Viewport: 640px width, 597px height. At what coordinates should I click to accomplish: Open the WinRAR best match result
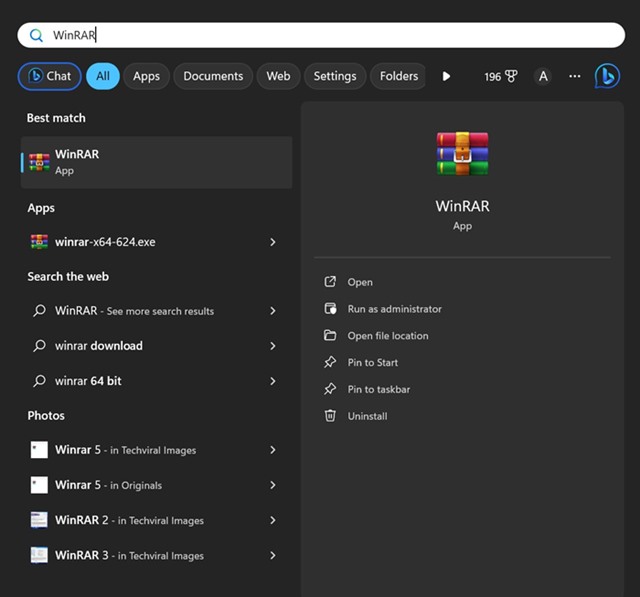point(156,162)
